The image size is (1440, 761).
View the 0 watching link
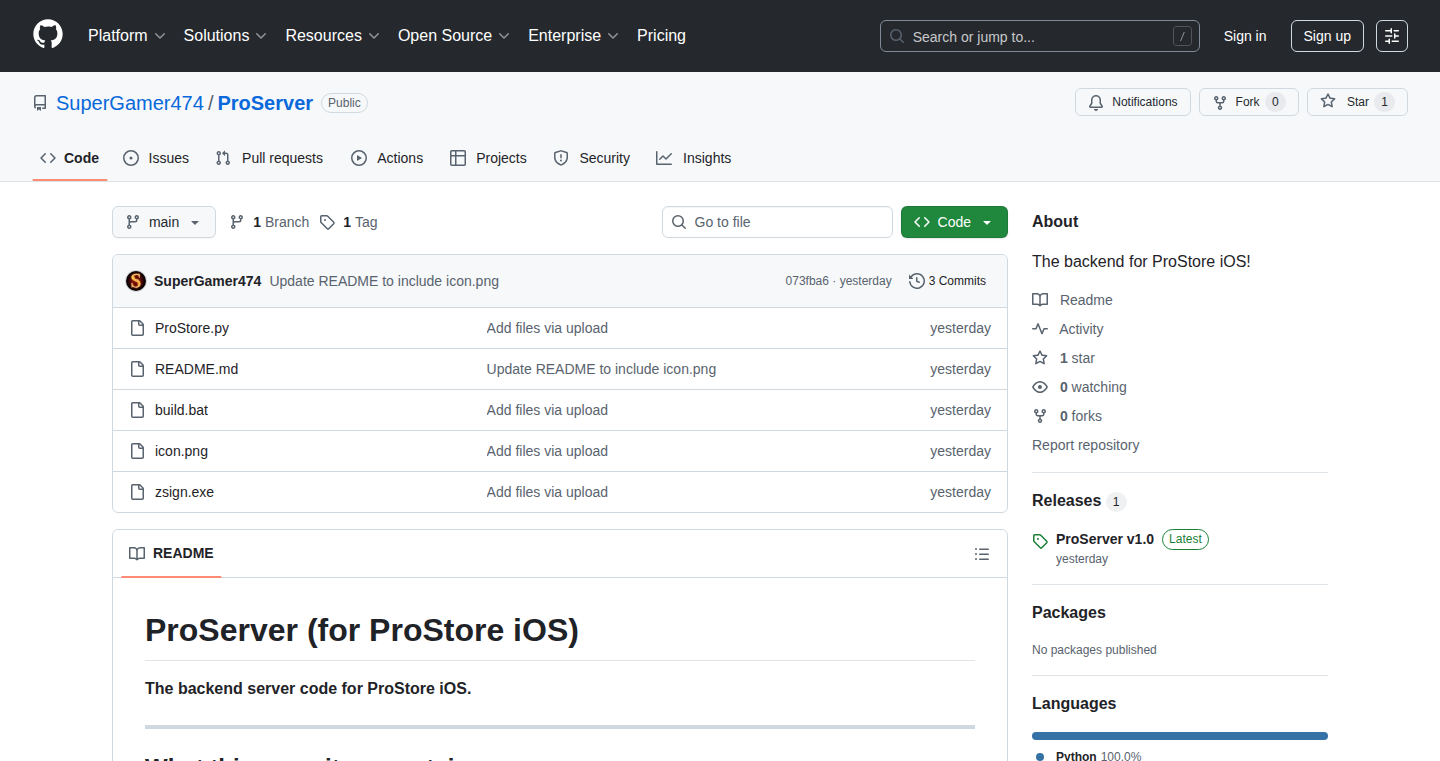tap(1079, 387)
